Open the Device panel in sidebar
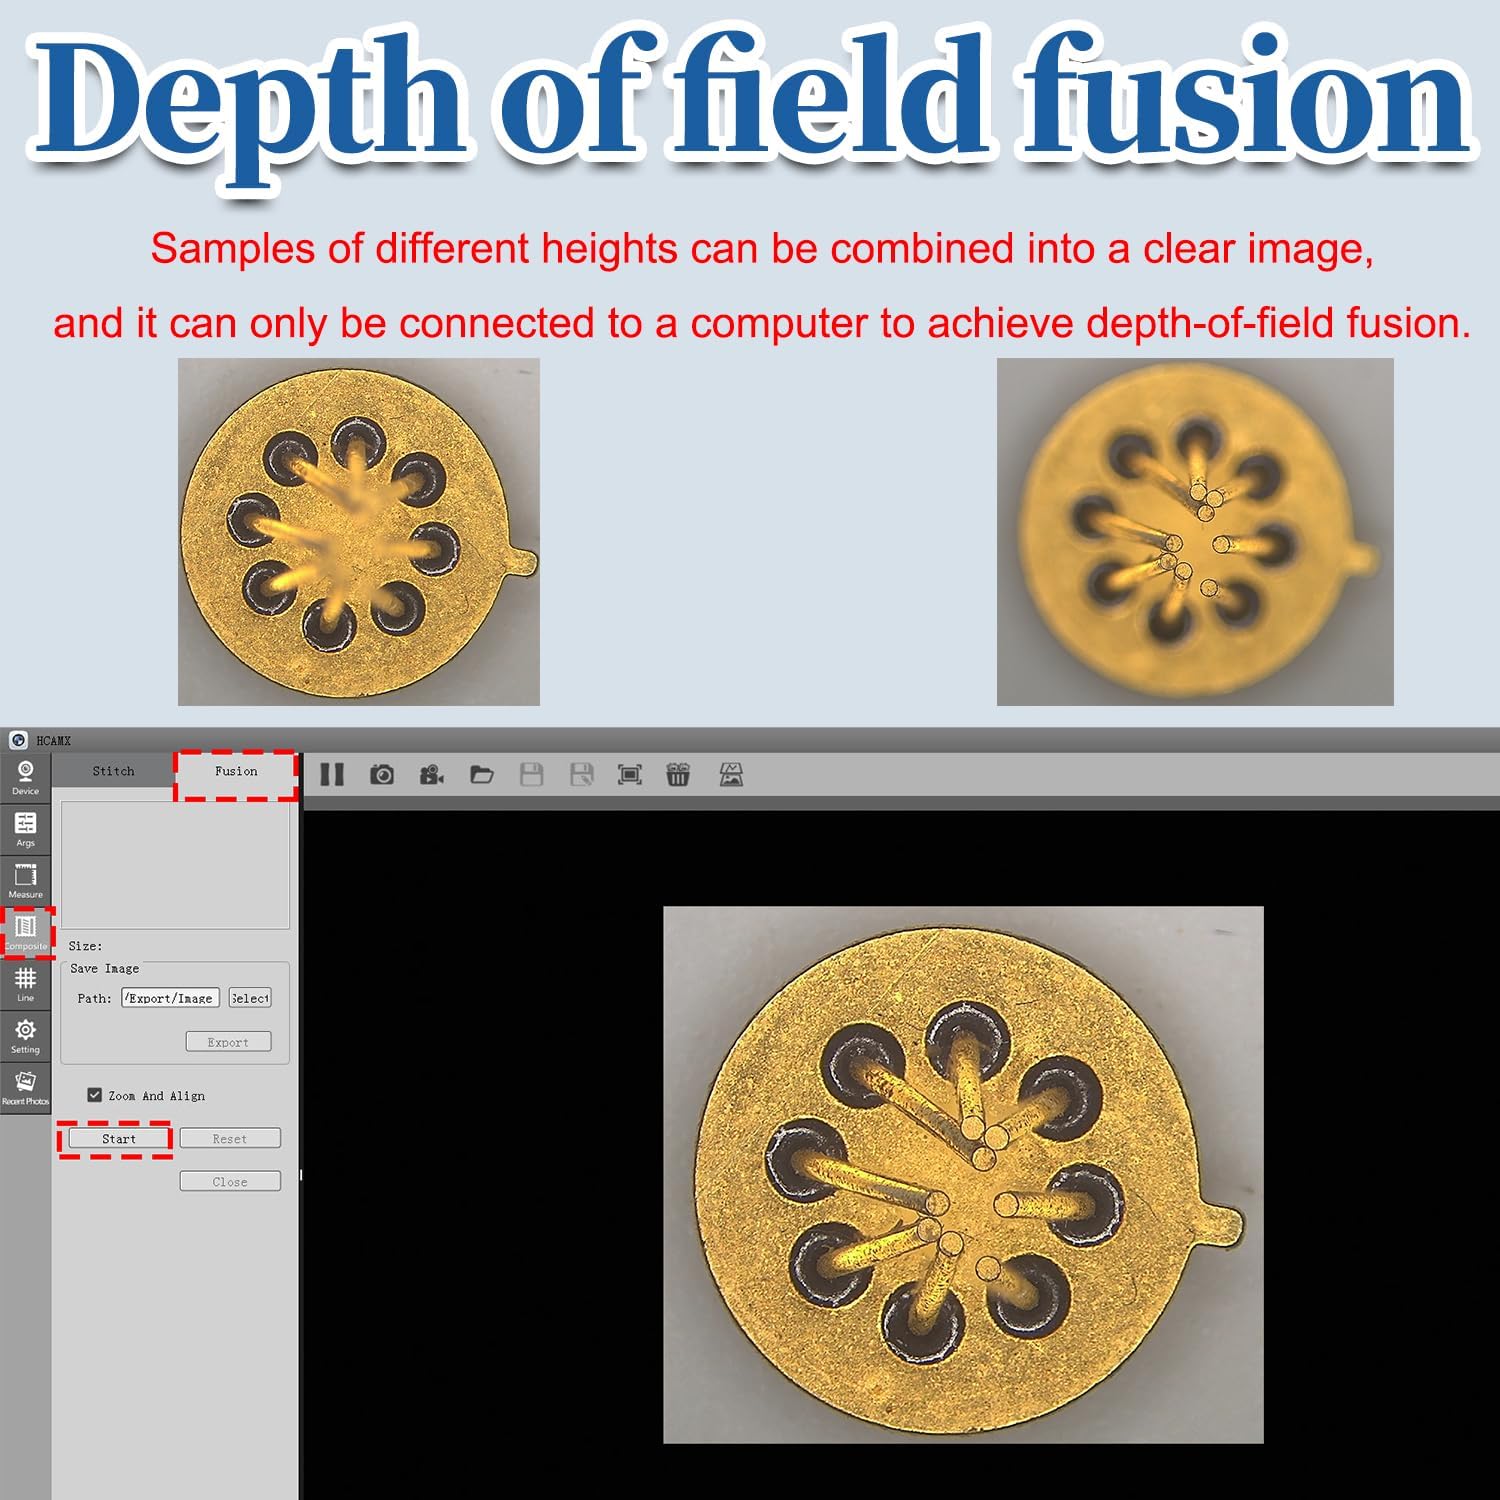Screen dimensions: 1500x1500 click(x=25, y=778)
